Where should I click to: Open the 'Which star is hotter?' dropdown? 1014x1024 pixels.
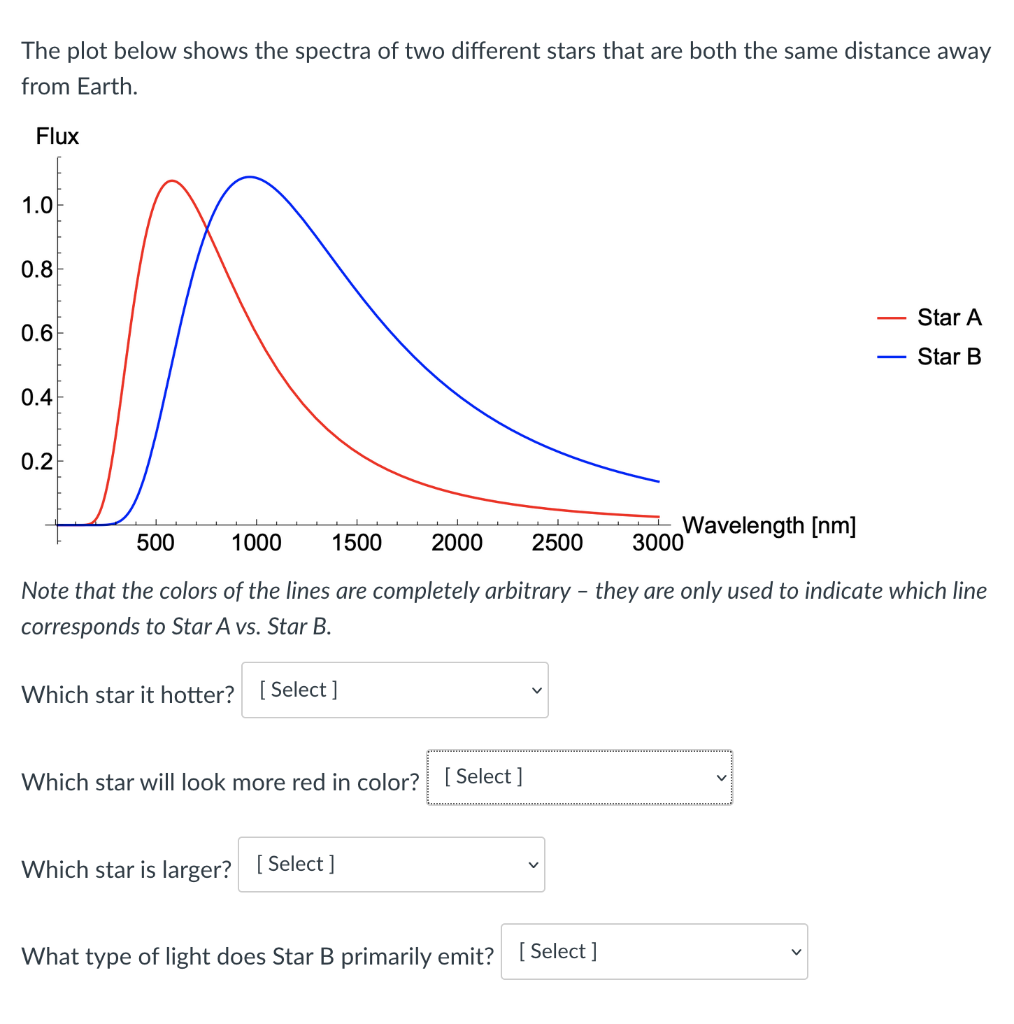coord(394,690)
